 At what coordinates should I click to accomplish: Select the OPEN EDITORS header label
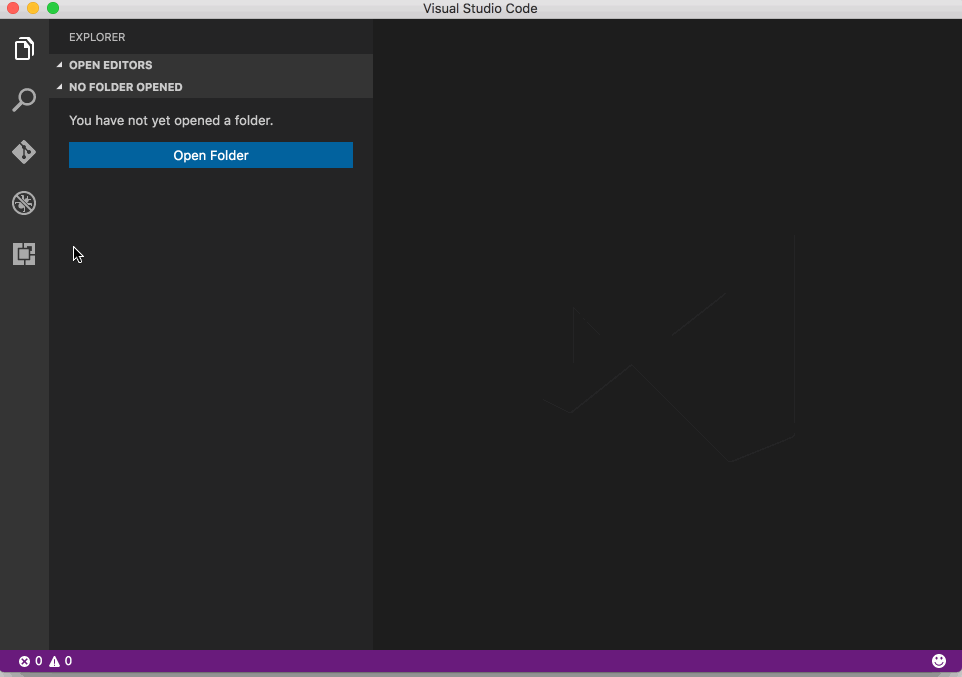click(x=110, y=65)
